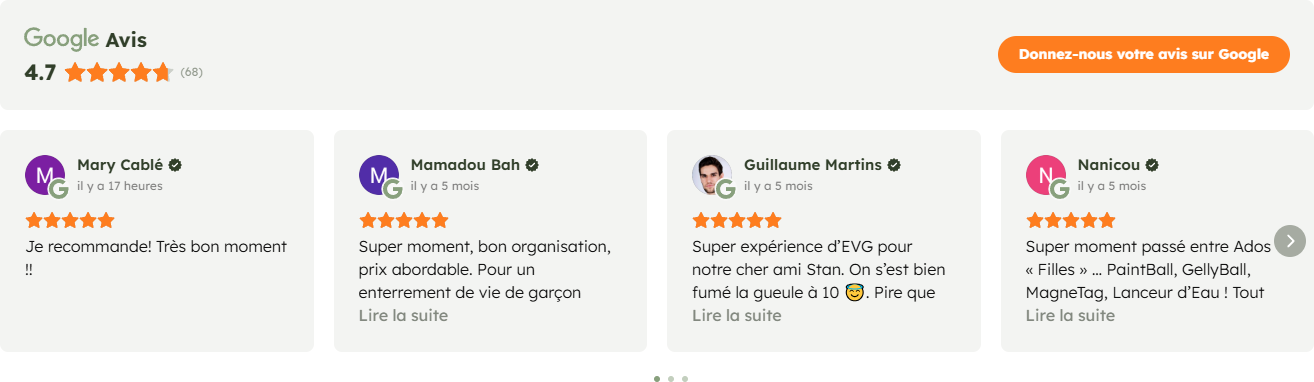Expand Nanicou's review with Lire la suite
Screen dimensions: 1314x382
click(x=1070, y=316)
